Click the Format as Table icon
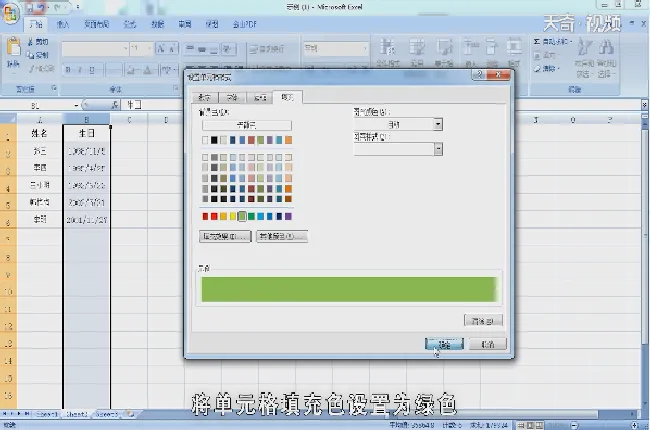Screen dimensions: 650x430 coord(417,47)
